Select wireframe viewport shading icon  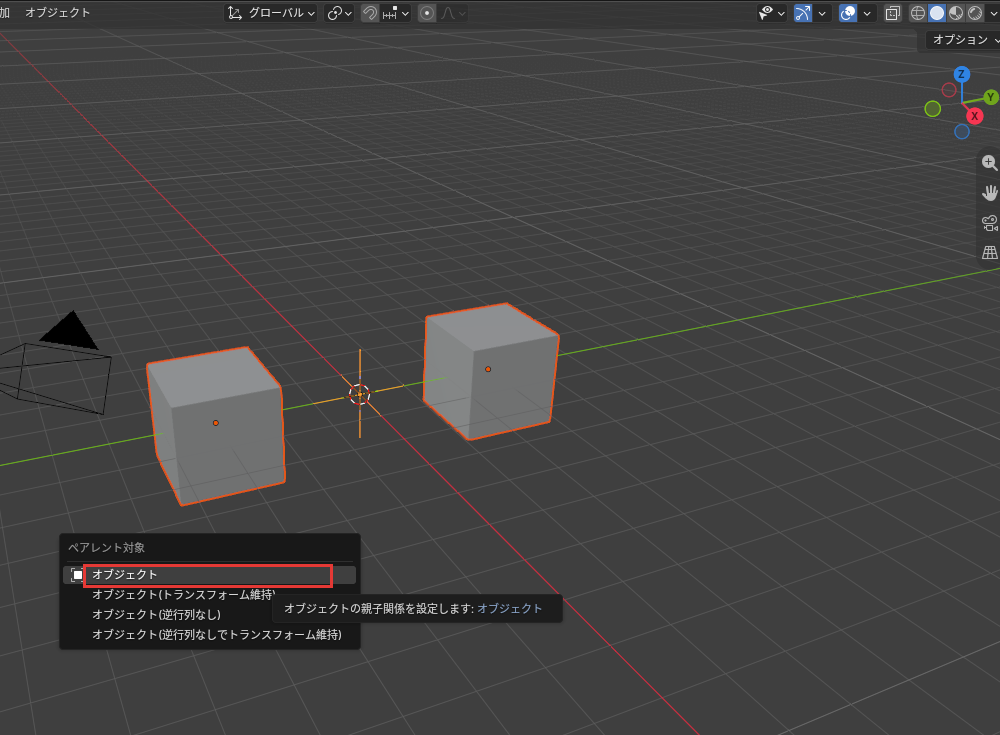pyautogui.click(x=918, y=13)
